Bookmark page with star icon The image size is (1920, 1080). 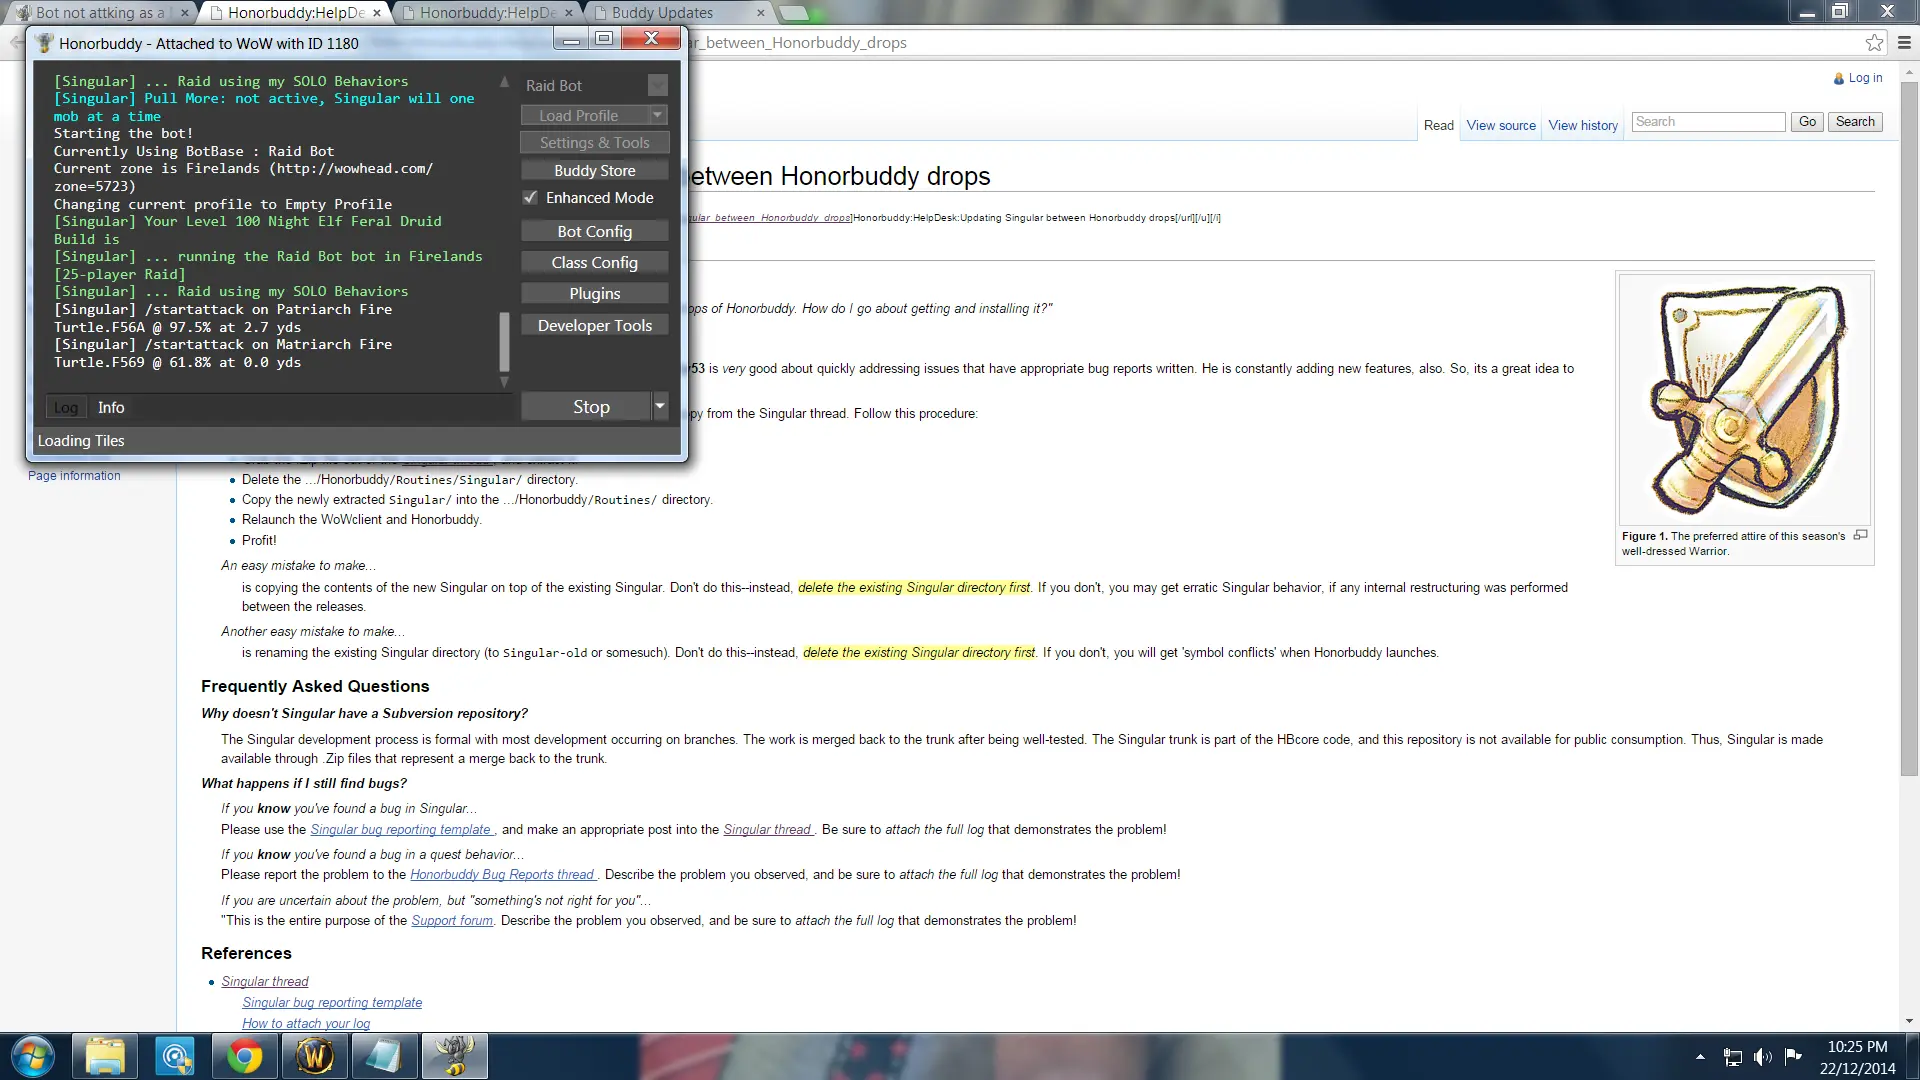(1874, 43)
